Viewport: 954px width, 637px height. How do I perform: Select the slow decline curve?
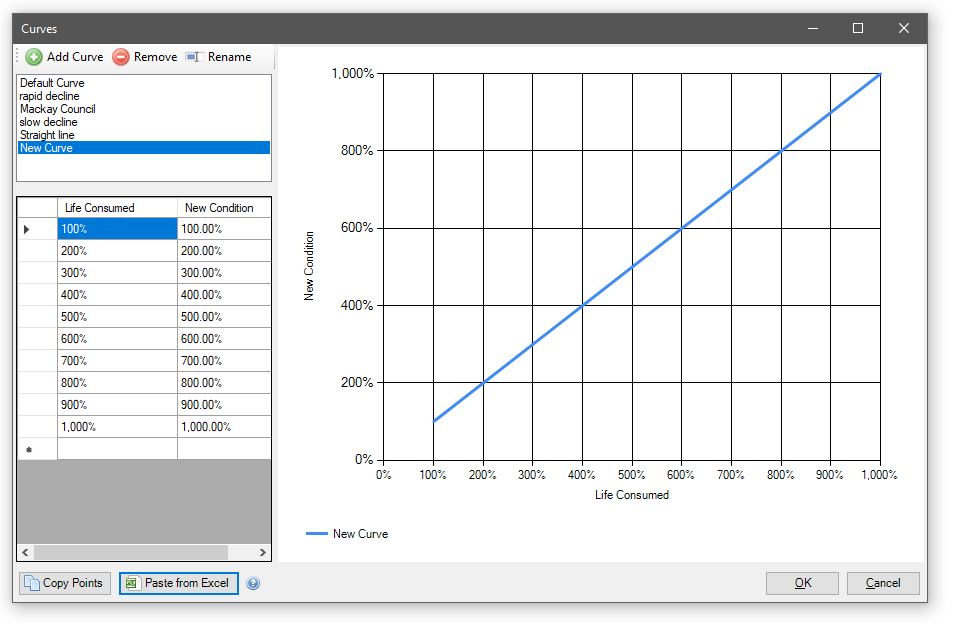[x=48, y=122]
